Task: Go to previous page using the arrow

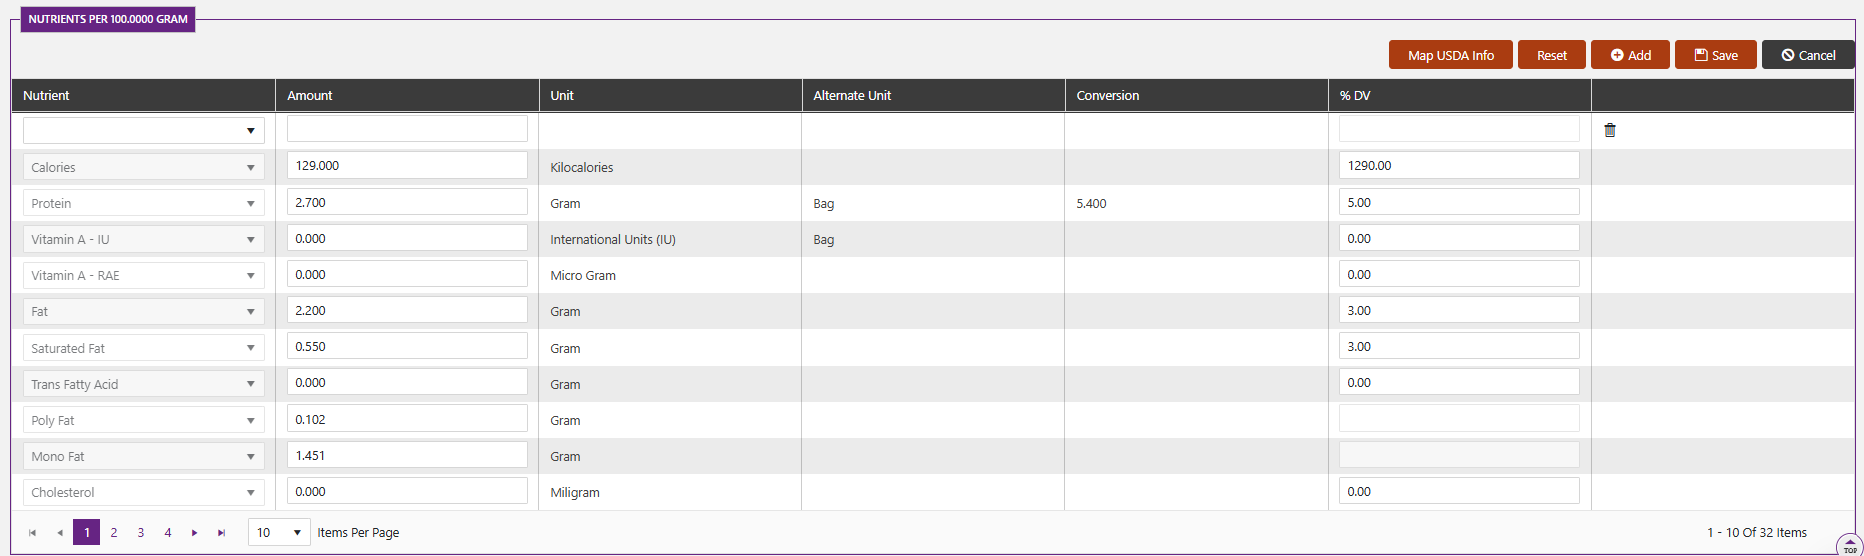Action: (x=60, y=533)
